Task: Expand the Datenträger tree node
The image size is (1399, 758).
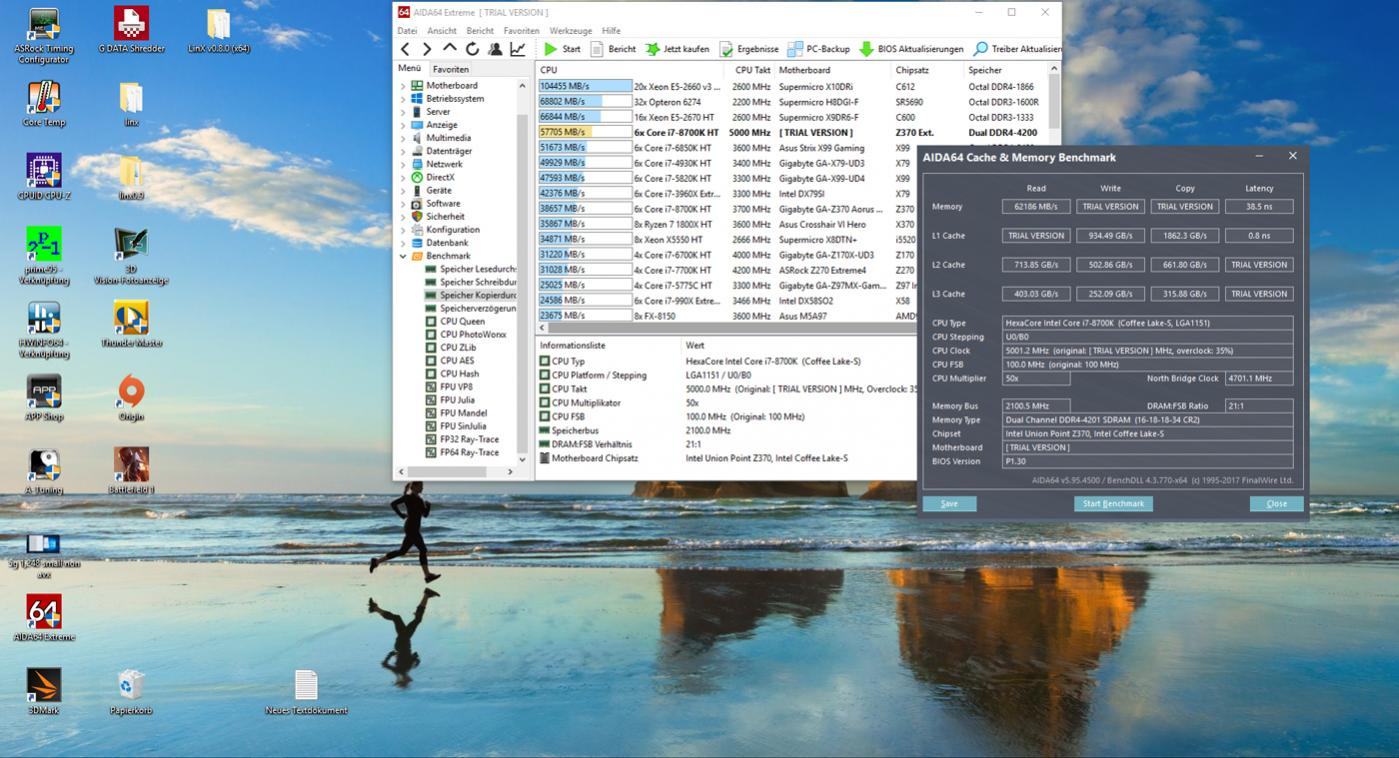Action: pos(403,151)
